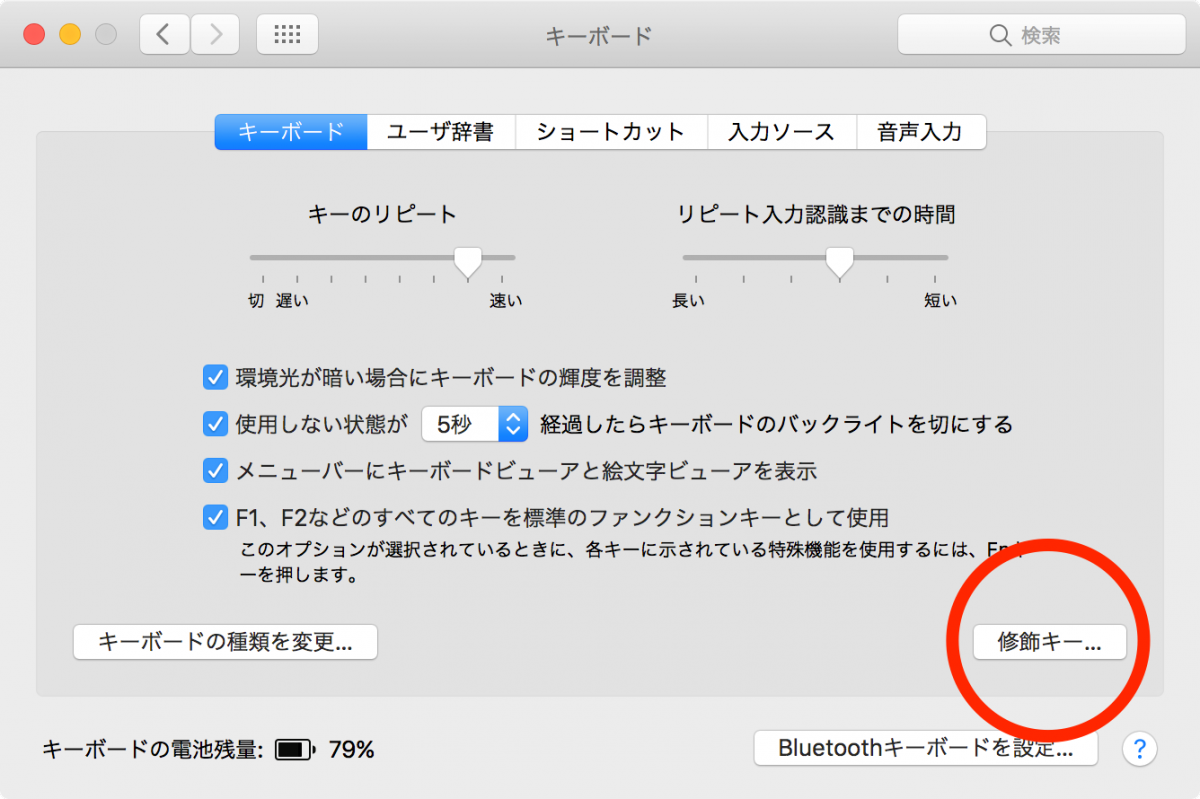The width and height of the screenshot is (1200, 799).
Task: Select the 入力ソース tab
Action: click(782, 131)
